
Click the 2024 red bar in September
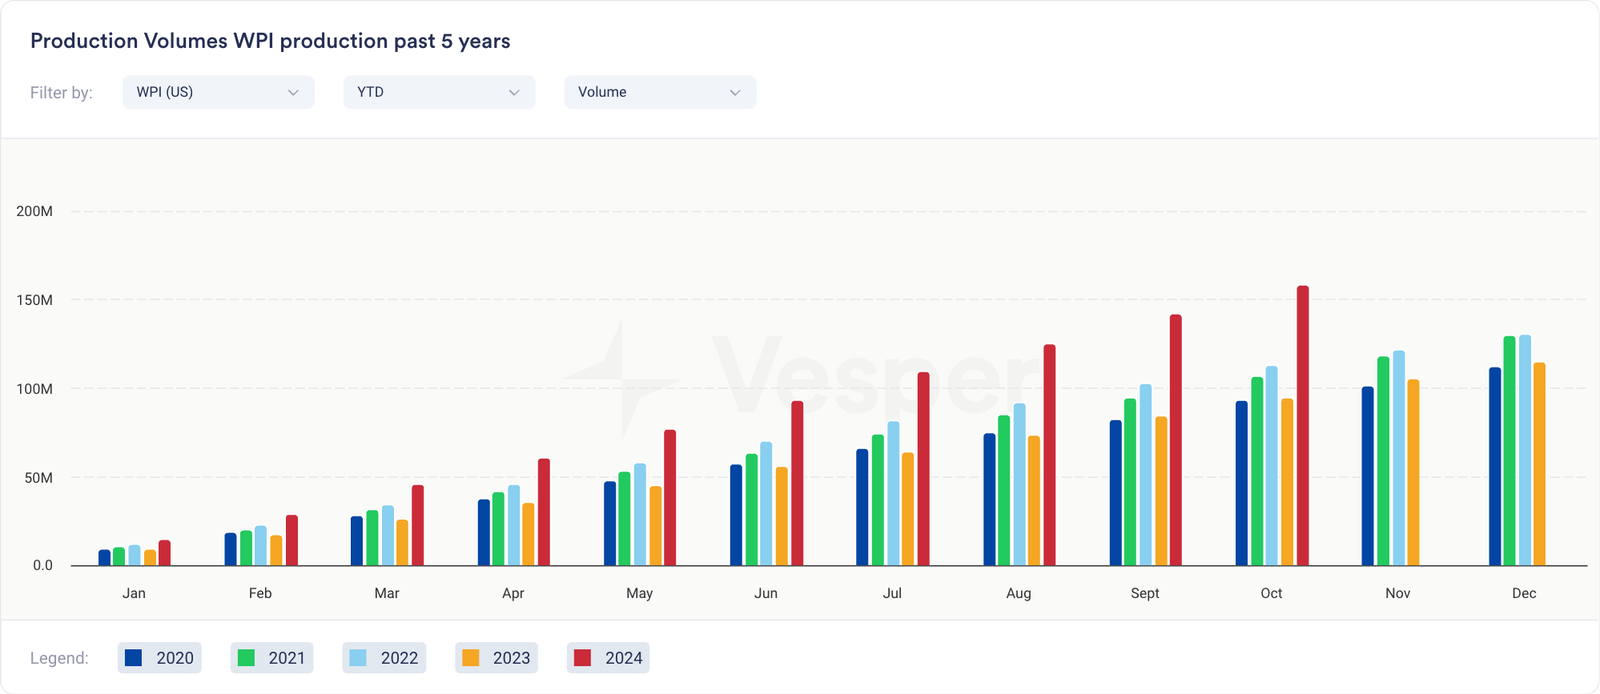[x=1176, y=440]
